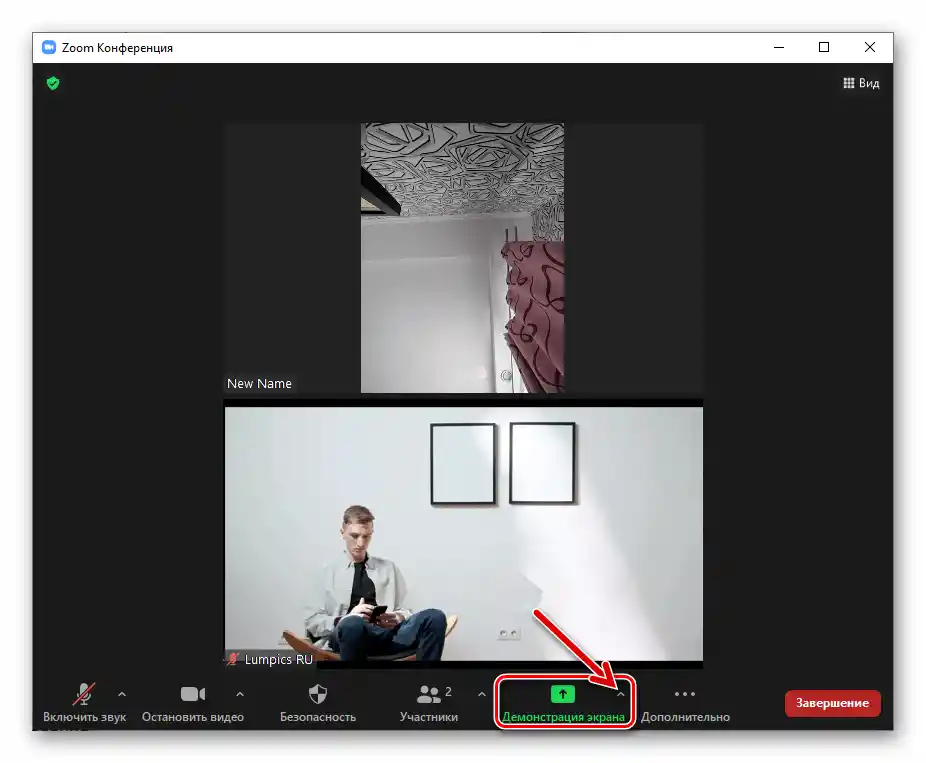
Task: Open the Вид view layout button
Action: 861,83
